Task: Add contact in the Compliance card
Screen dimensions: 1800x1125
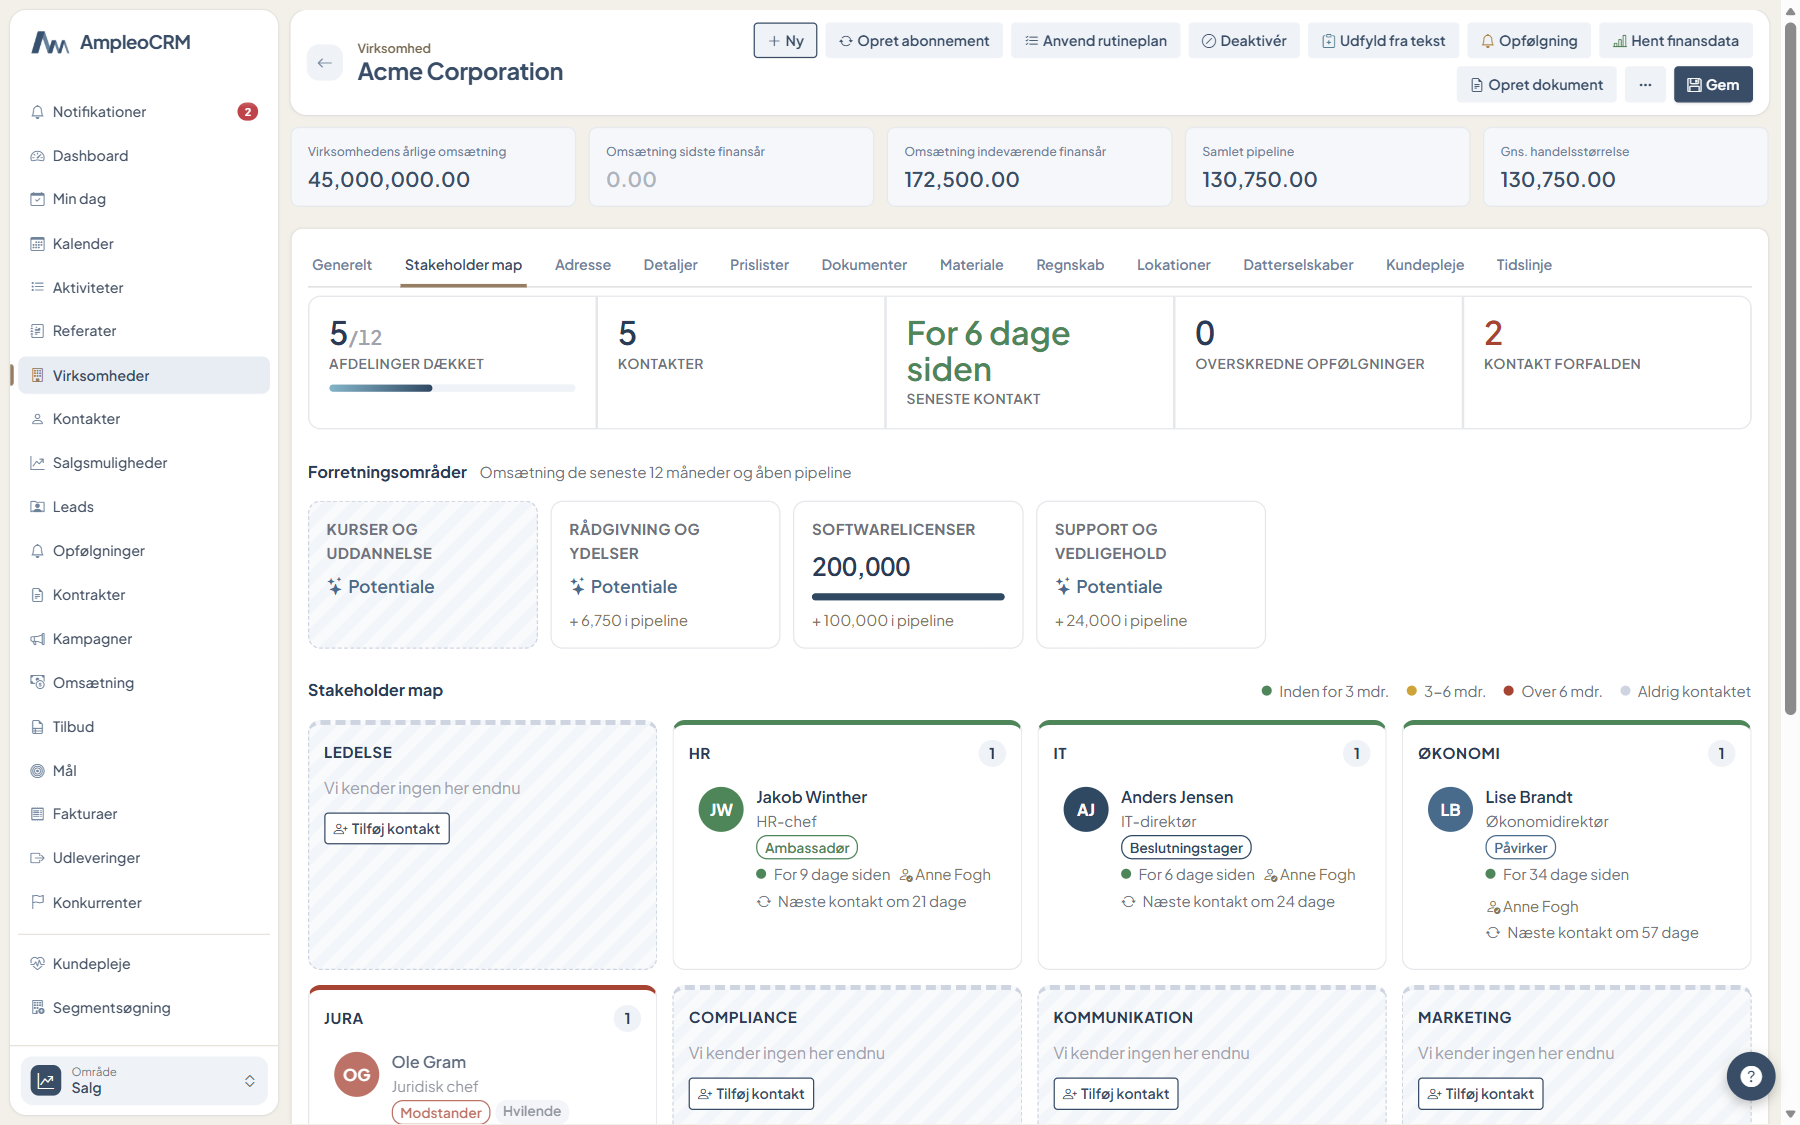Action: (751, 1094)
